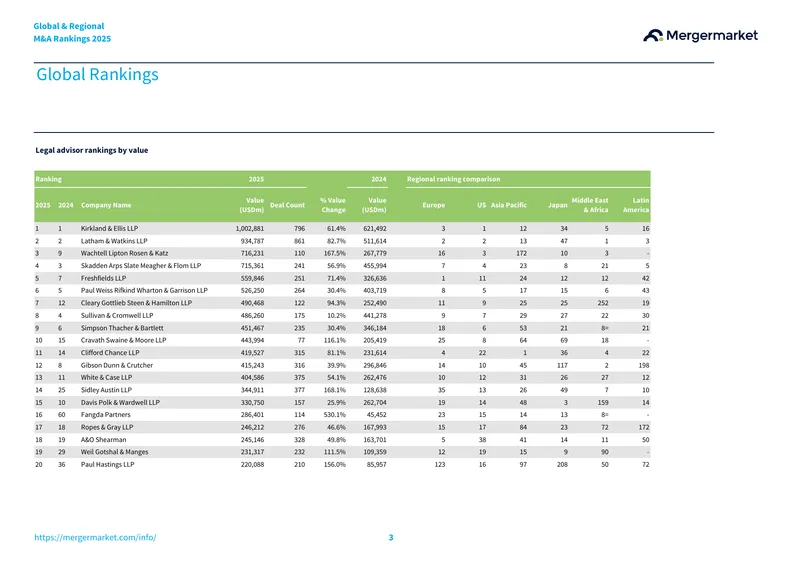This screenshot has height=565, width=800.
Task: Select 'Kirkland & Ellis LLP' row name
Action: pos(109,229)
